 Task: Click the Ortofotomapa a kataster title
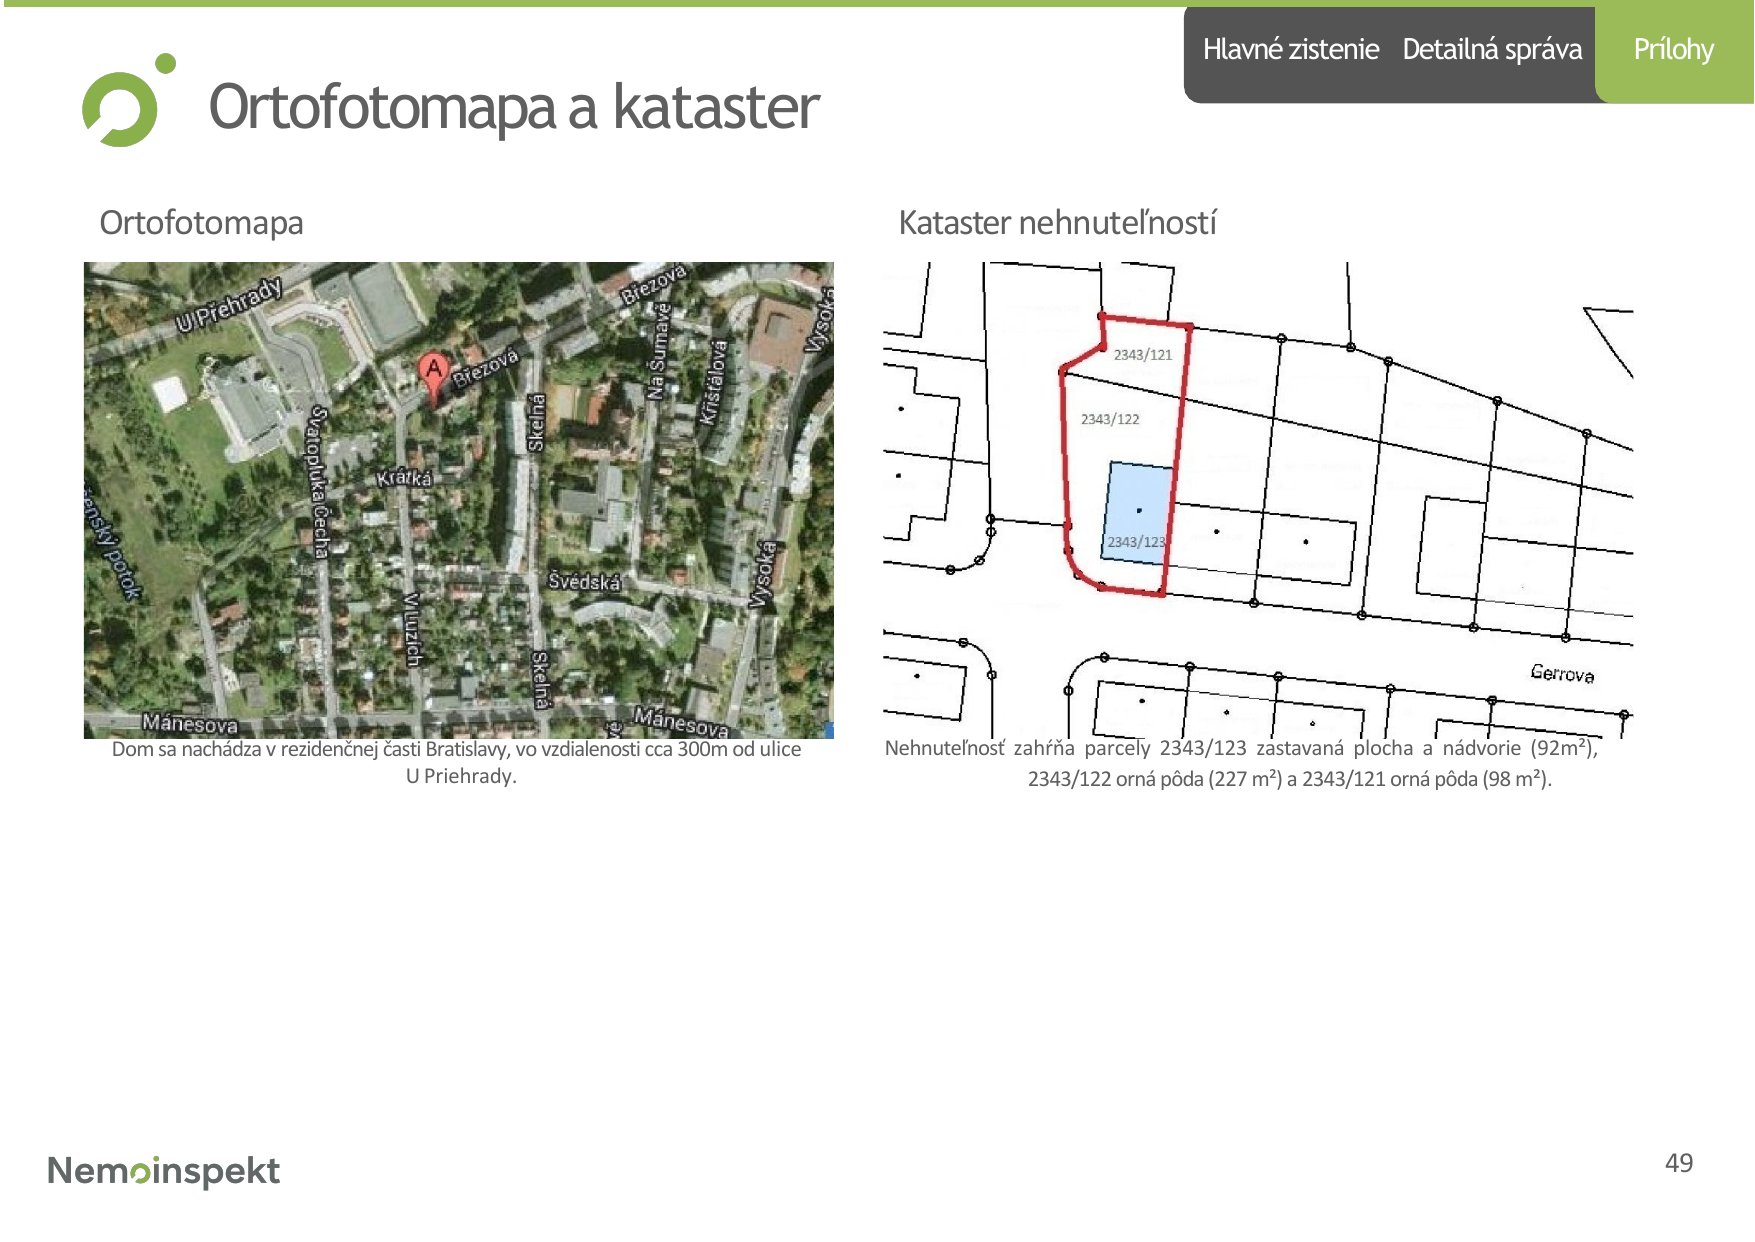[514, 106]
